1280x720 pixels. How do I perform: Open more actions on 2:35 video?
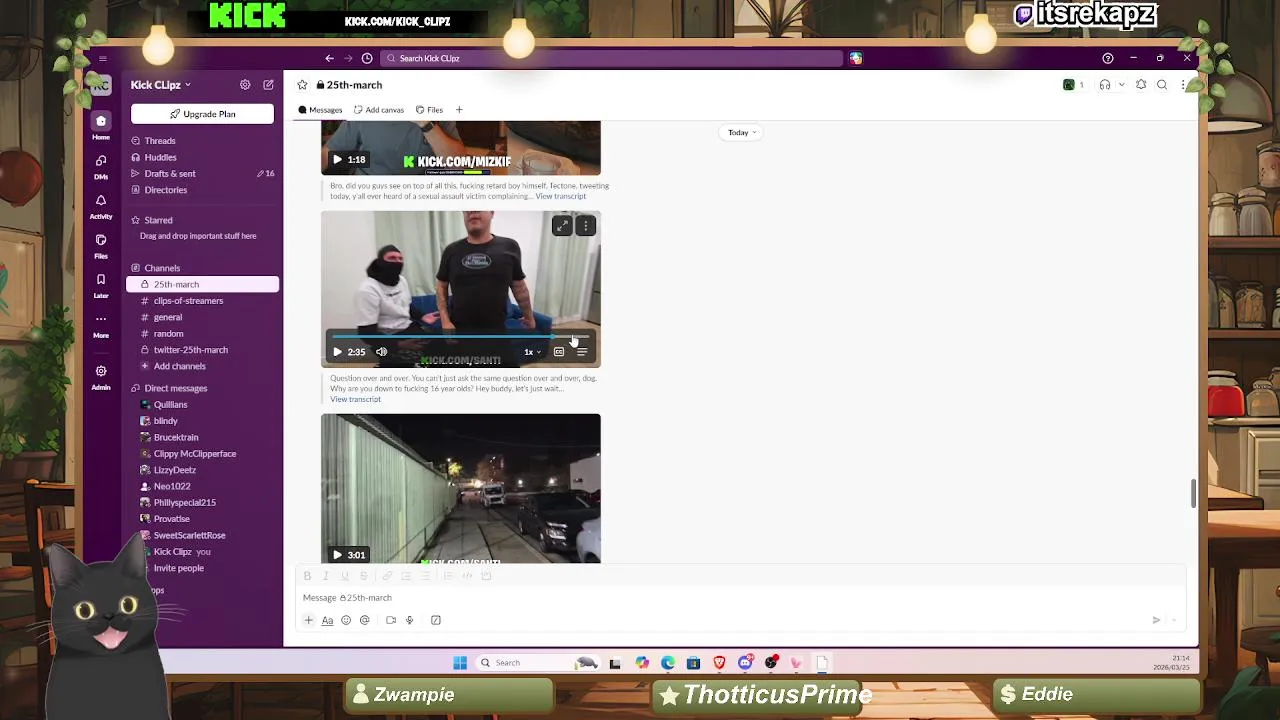586,226
